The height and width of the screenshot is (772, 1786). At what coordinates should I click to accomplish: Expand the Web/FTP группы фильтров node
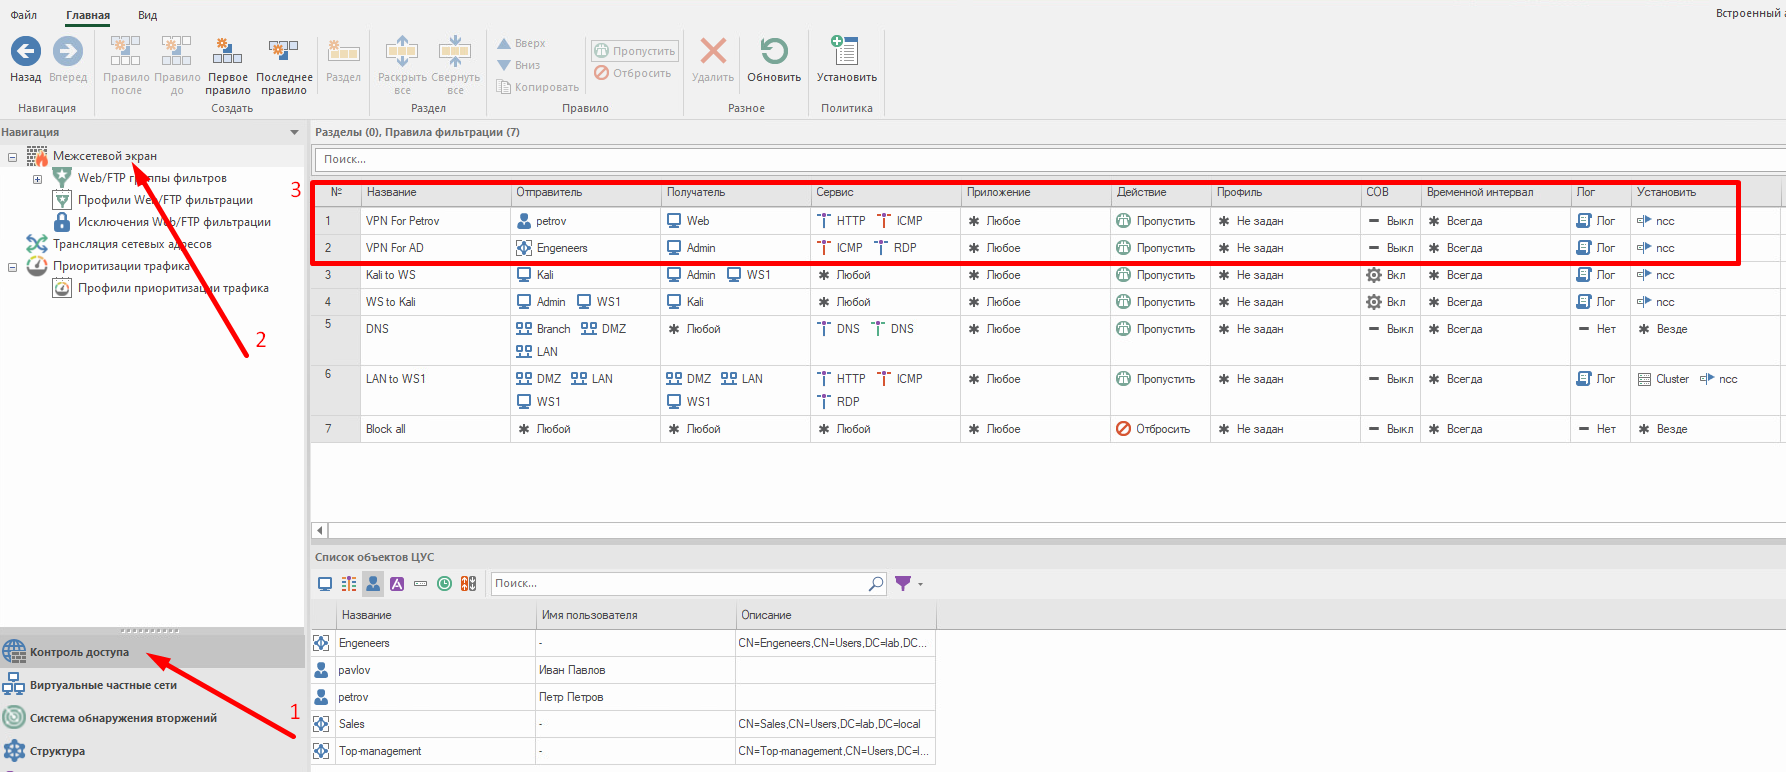click(x=37, y=179)
